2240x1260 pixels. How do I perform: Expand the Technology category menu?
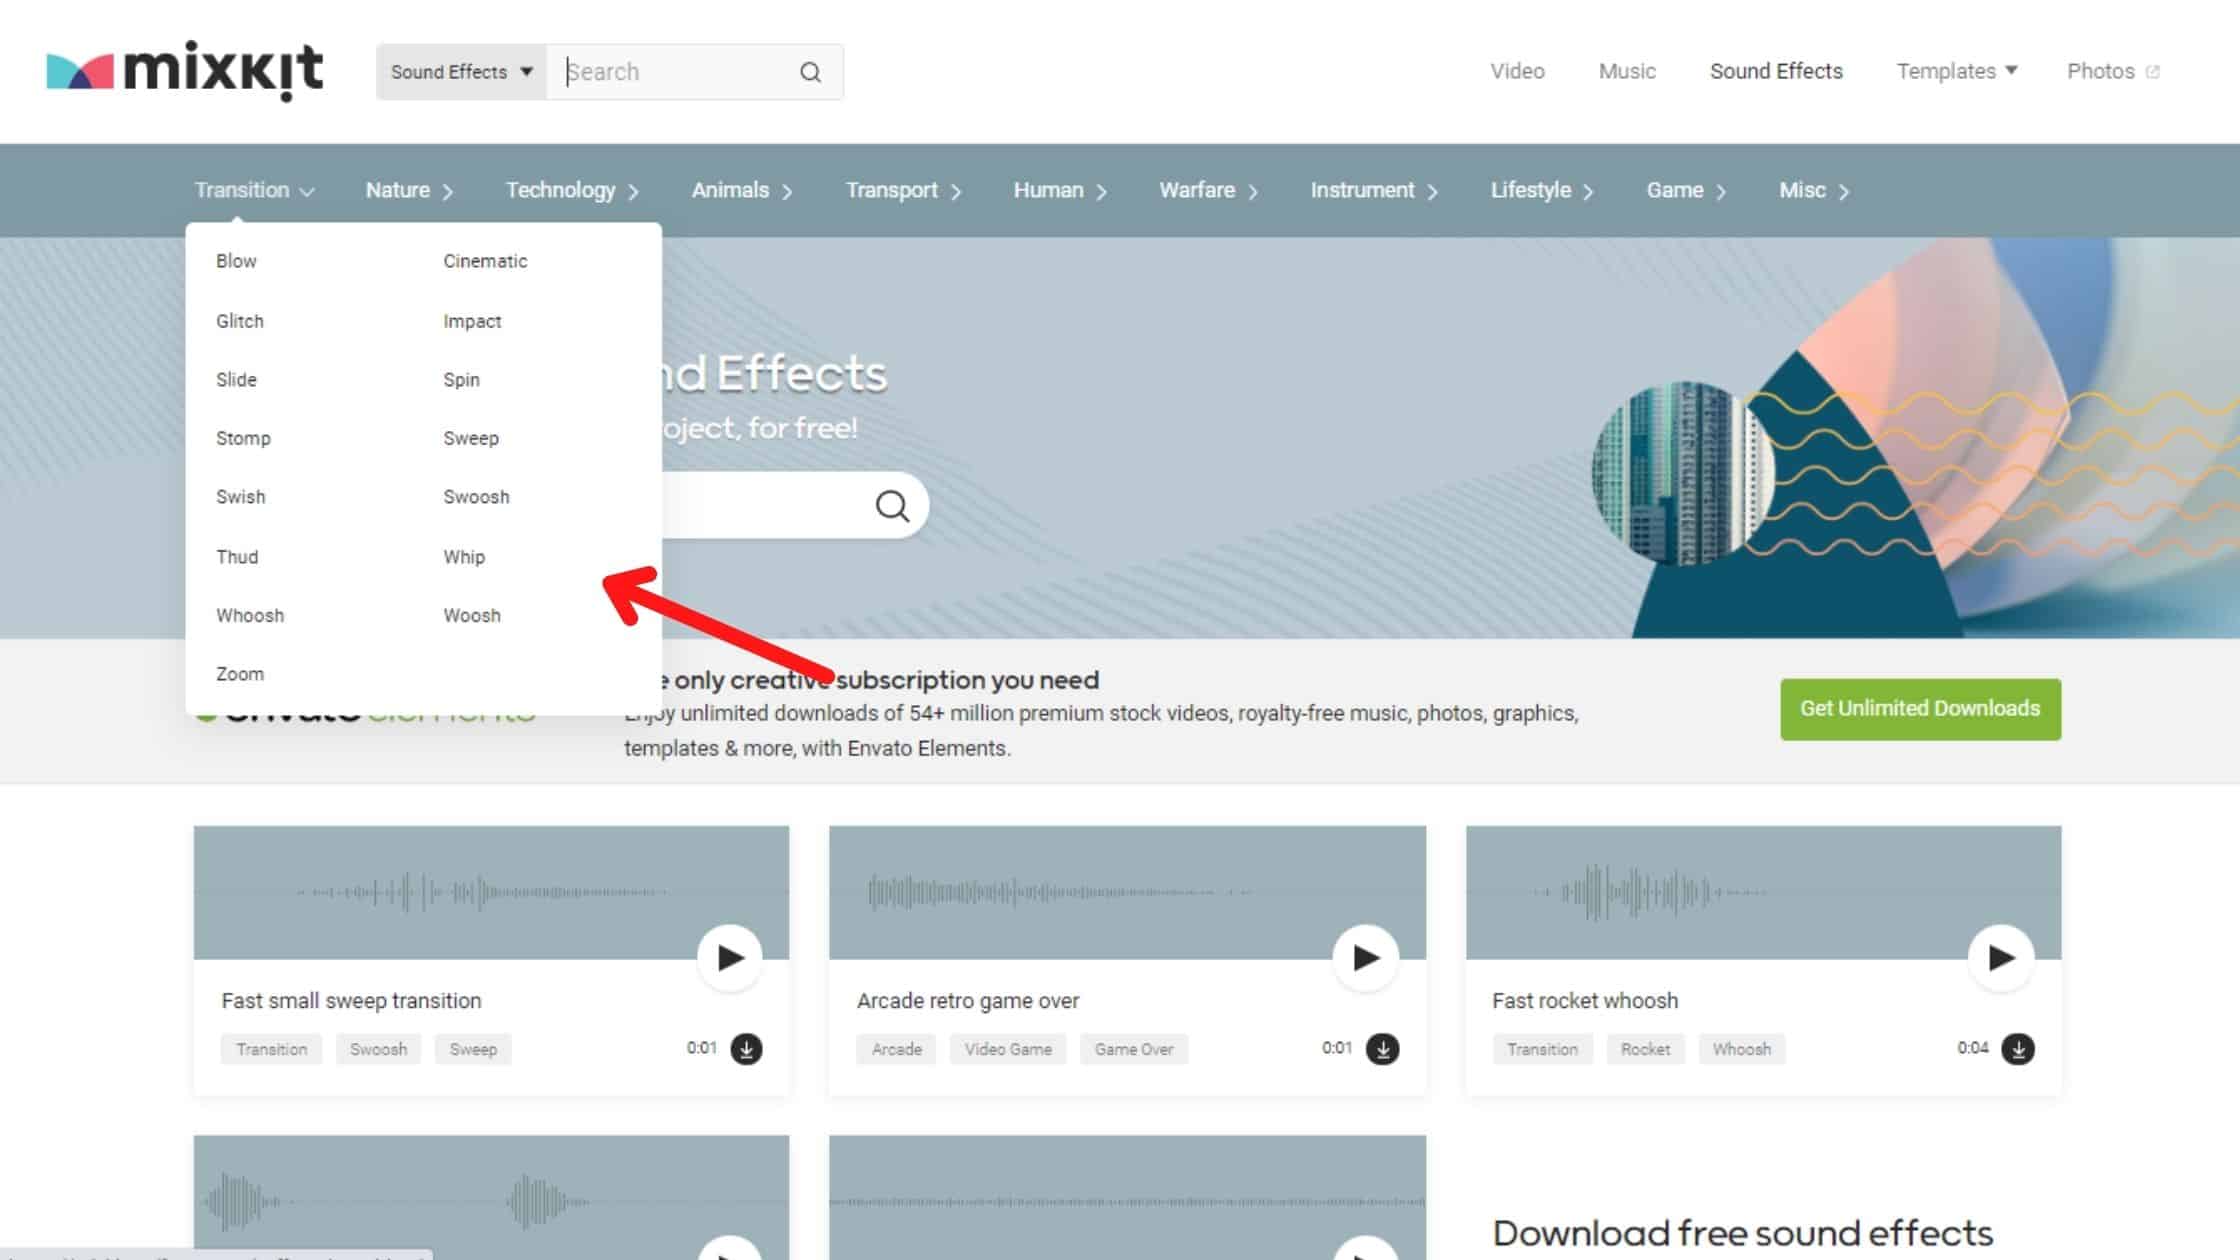pos(572,189)
